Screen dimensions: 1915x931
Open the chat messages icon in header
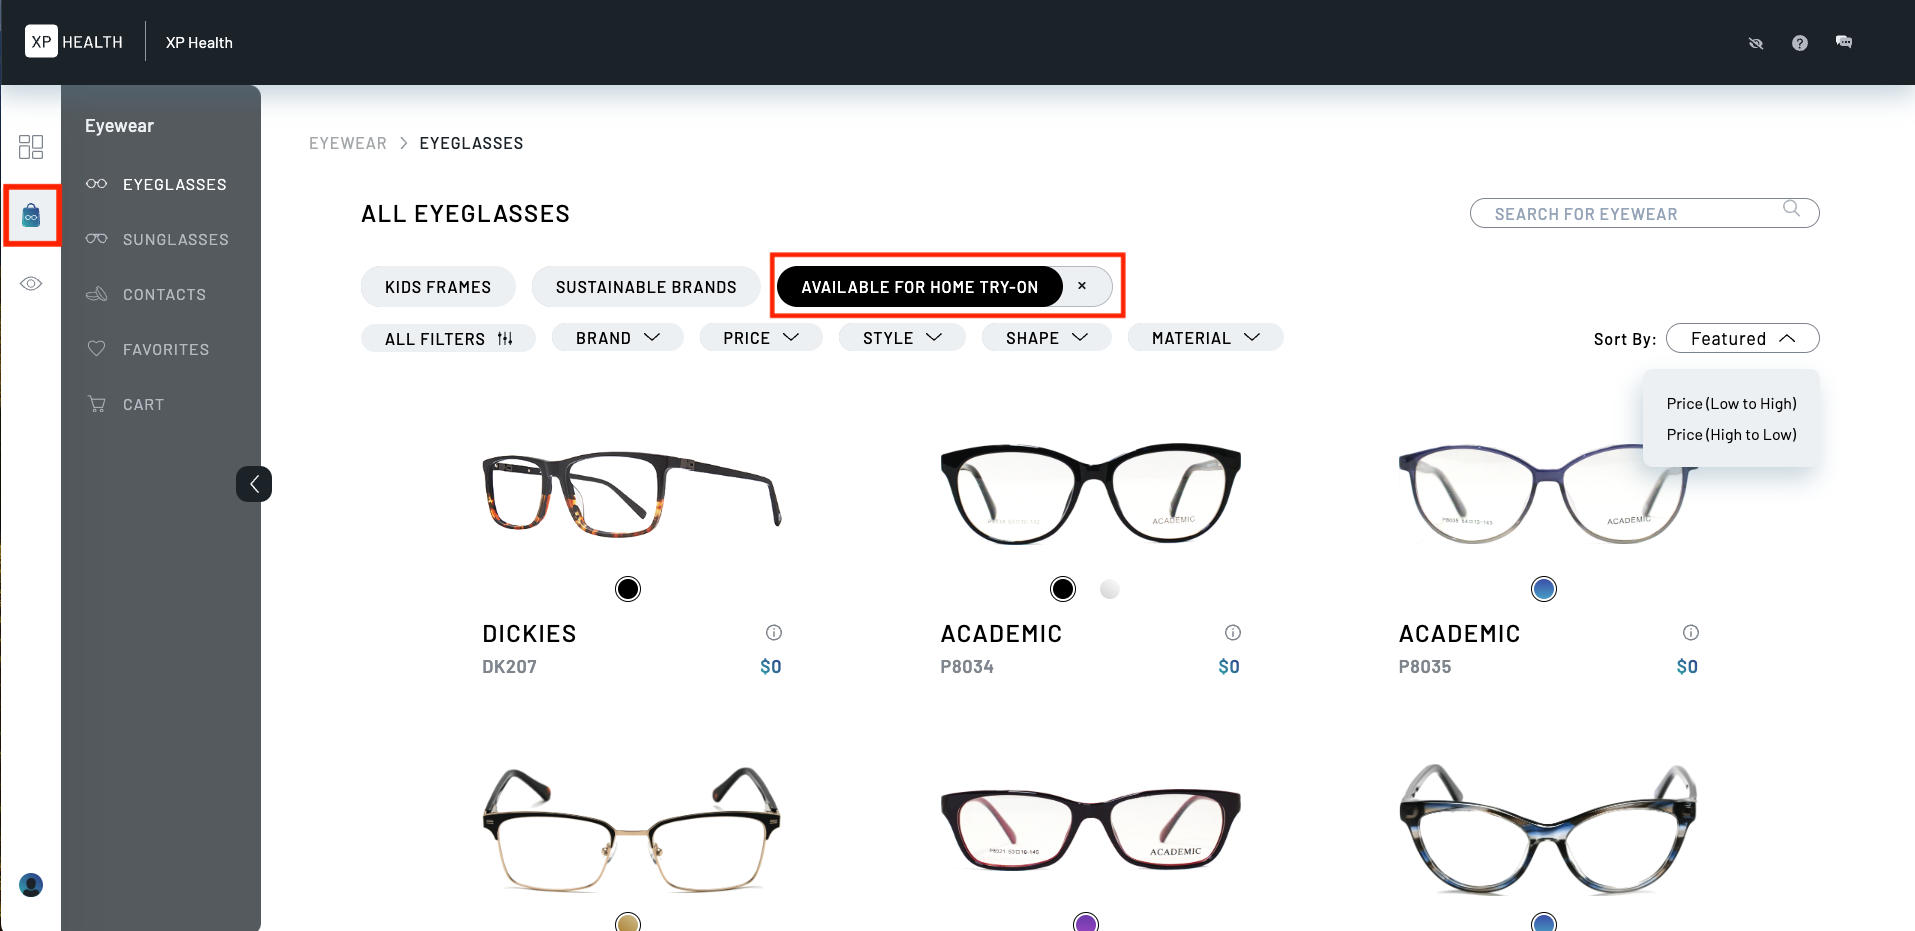tap(1843, 42)
